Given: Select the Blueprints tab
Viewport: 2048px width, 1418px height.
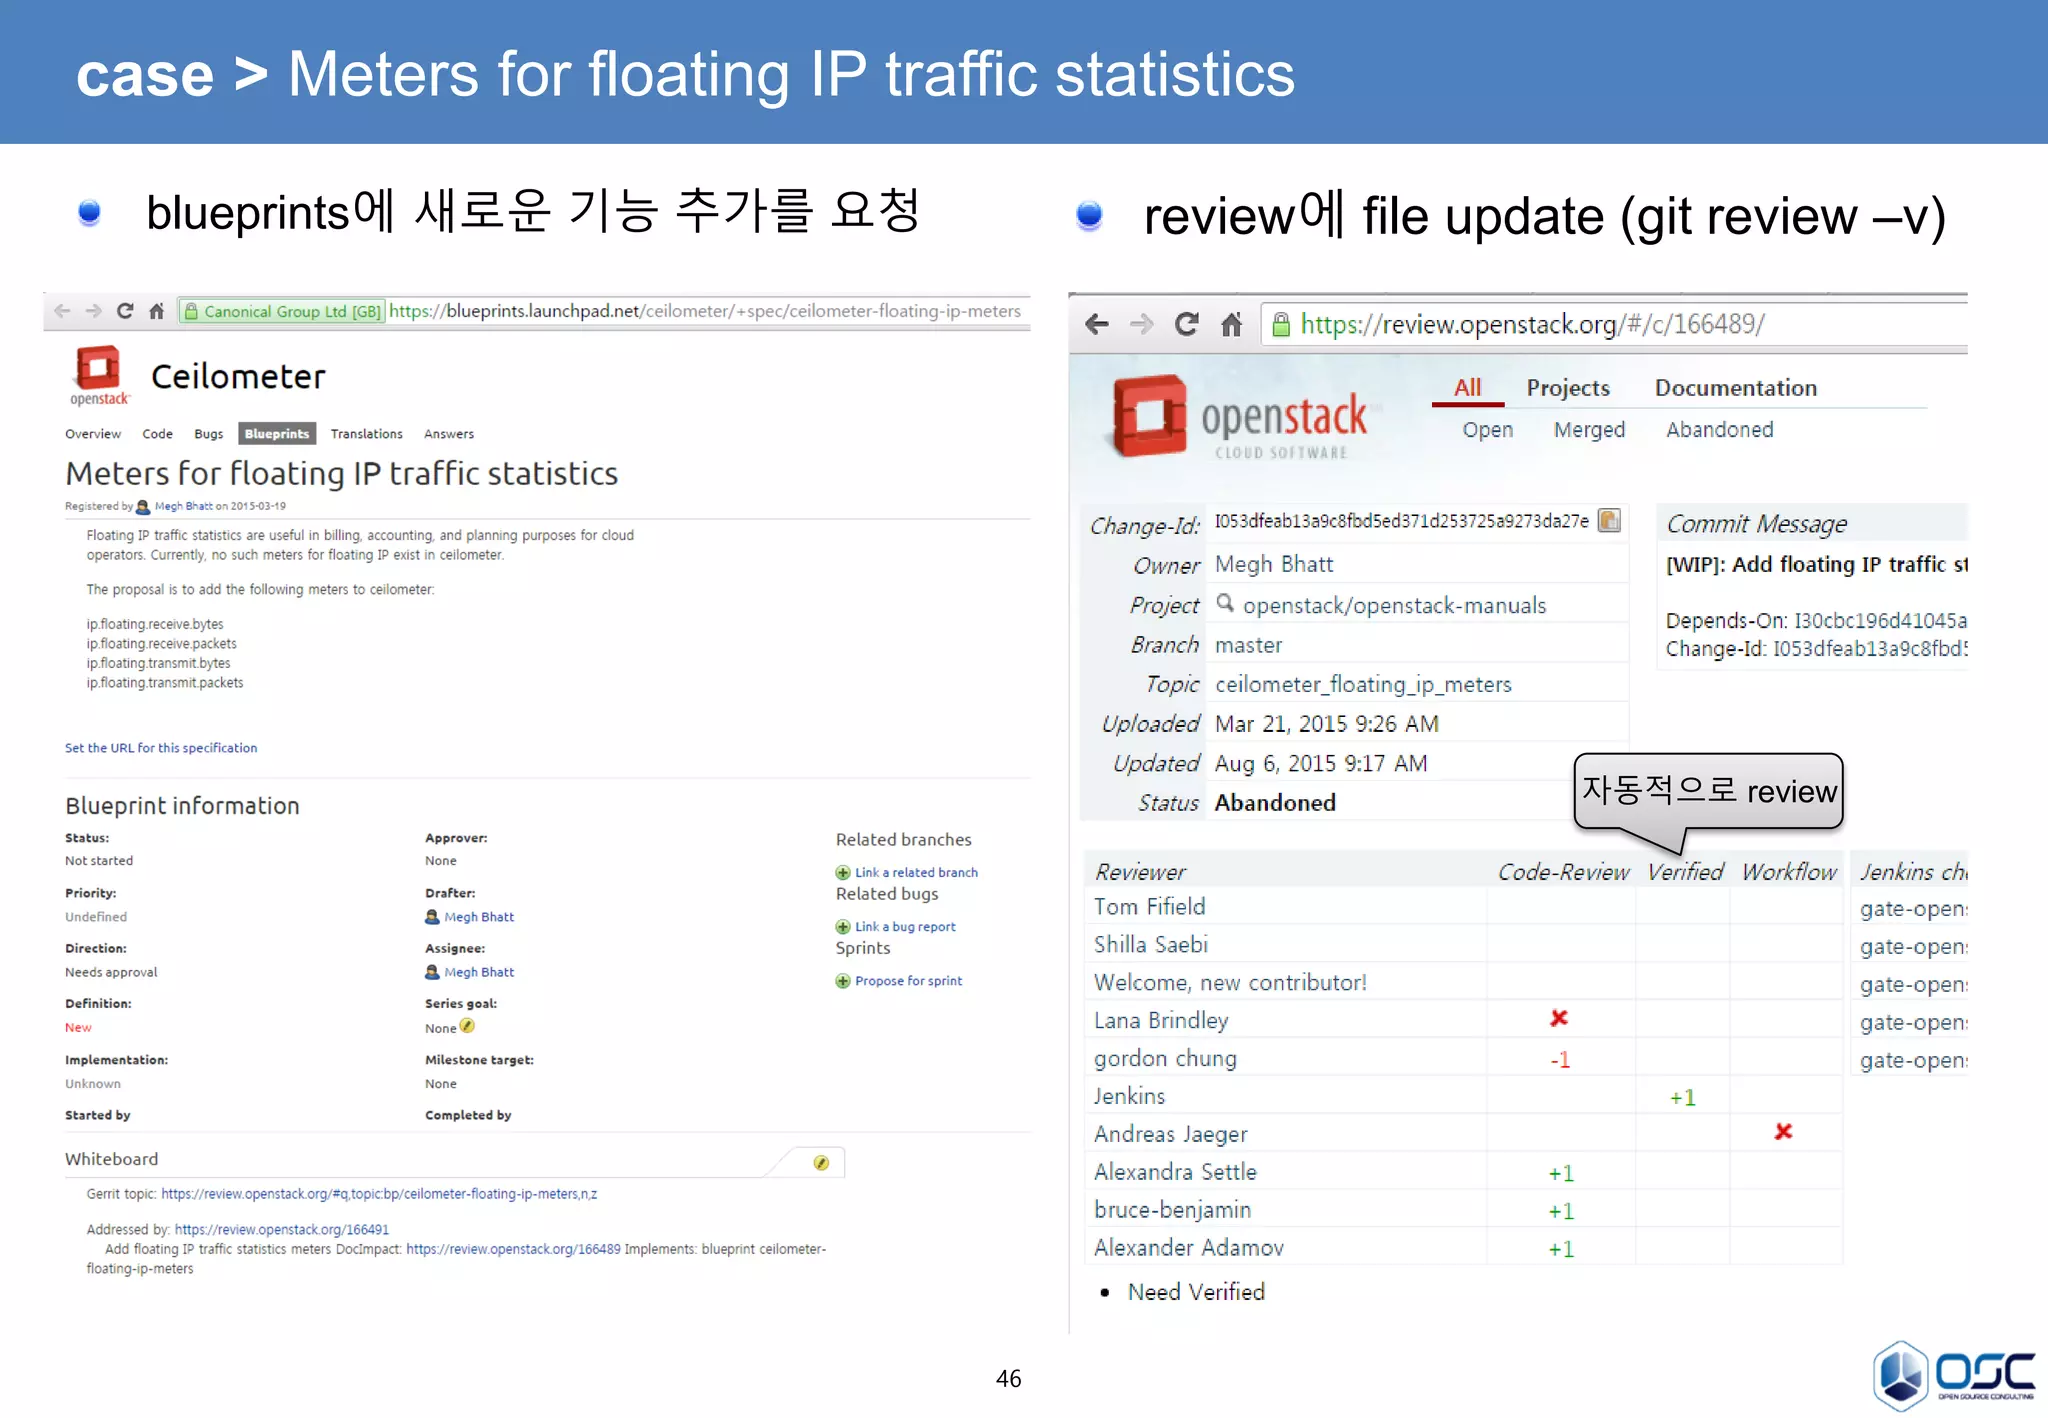Looking at the screenshot, I should [277, 434].
